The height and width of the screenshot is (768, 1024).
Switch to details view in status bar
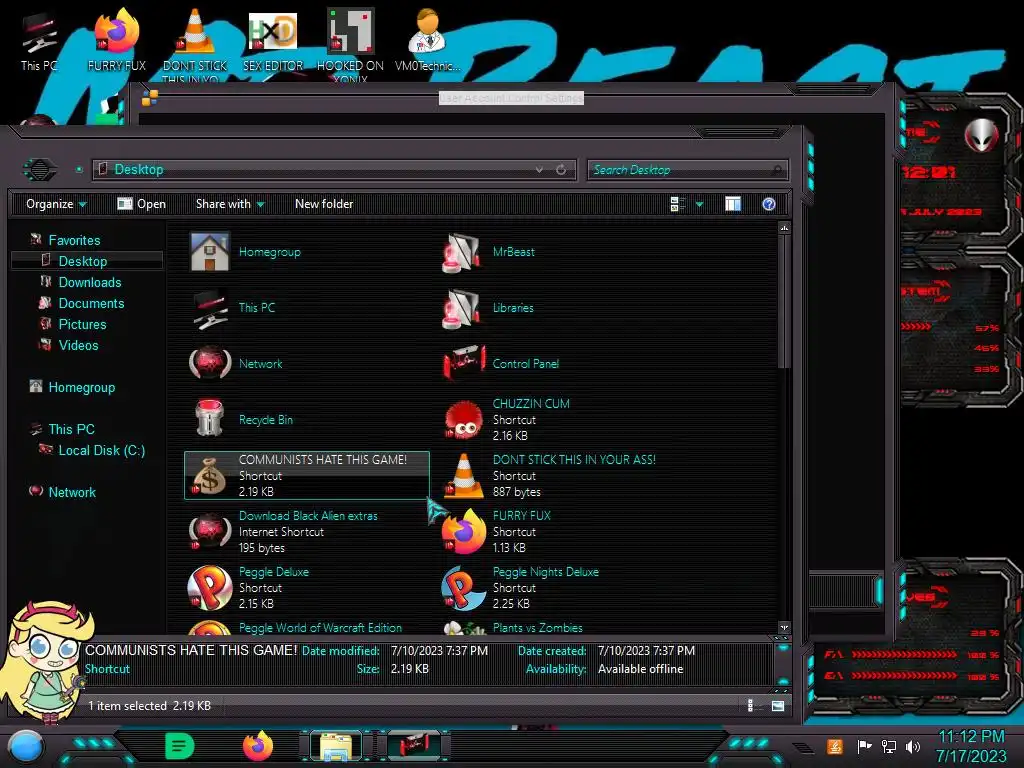[750, 705]
